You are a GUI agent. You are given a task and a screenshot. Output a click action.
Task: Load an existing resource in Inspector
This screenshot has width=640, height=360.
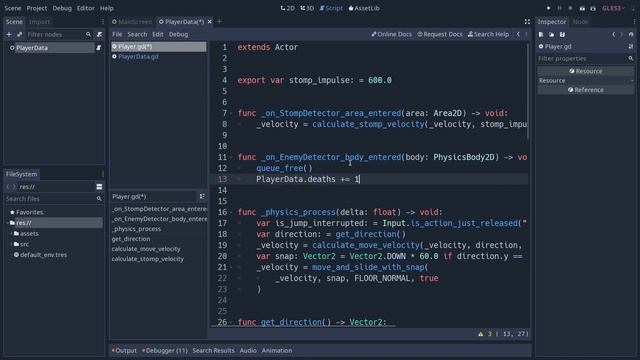(551, 35)
